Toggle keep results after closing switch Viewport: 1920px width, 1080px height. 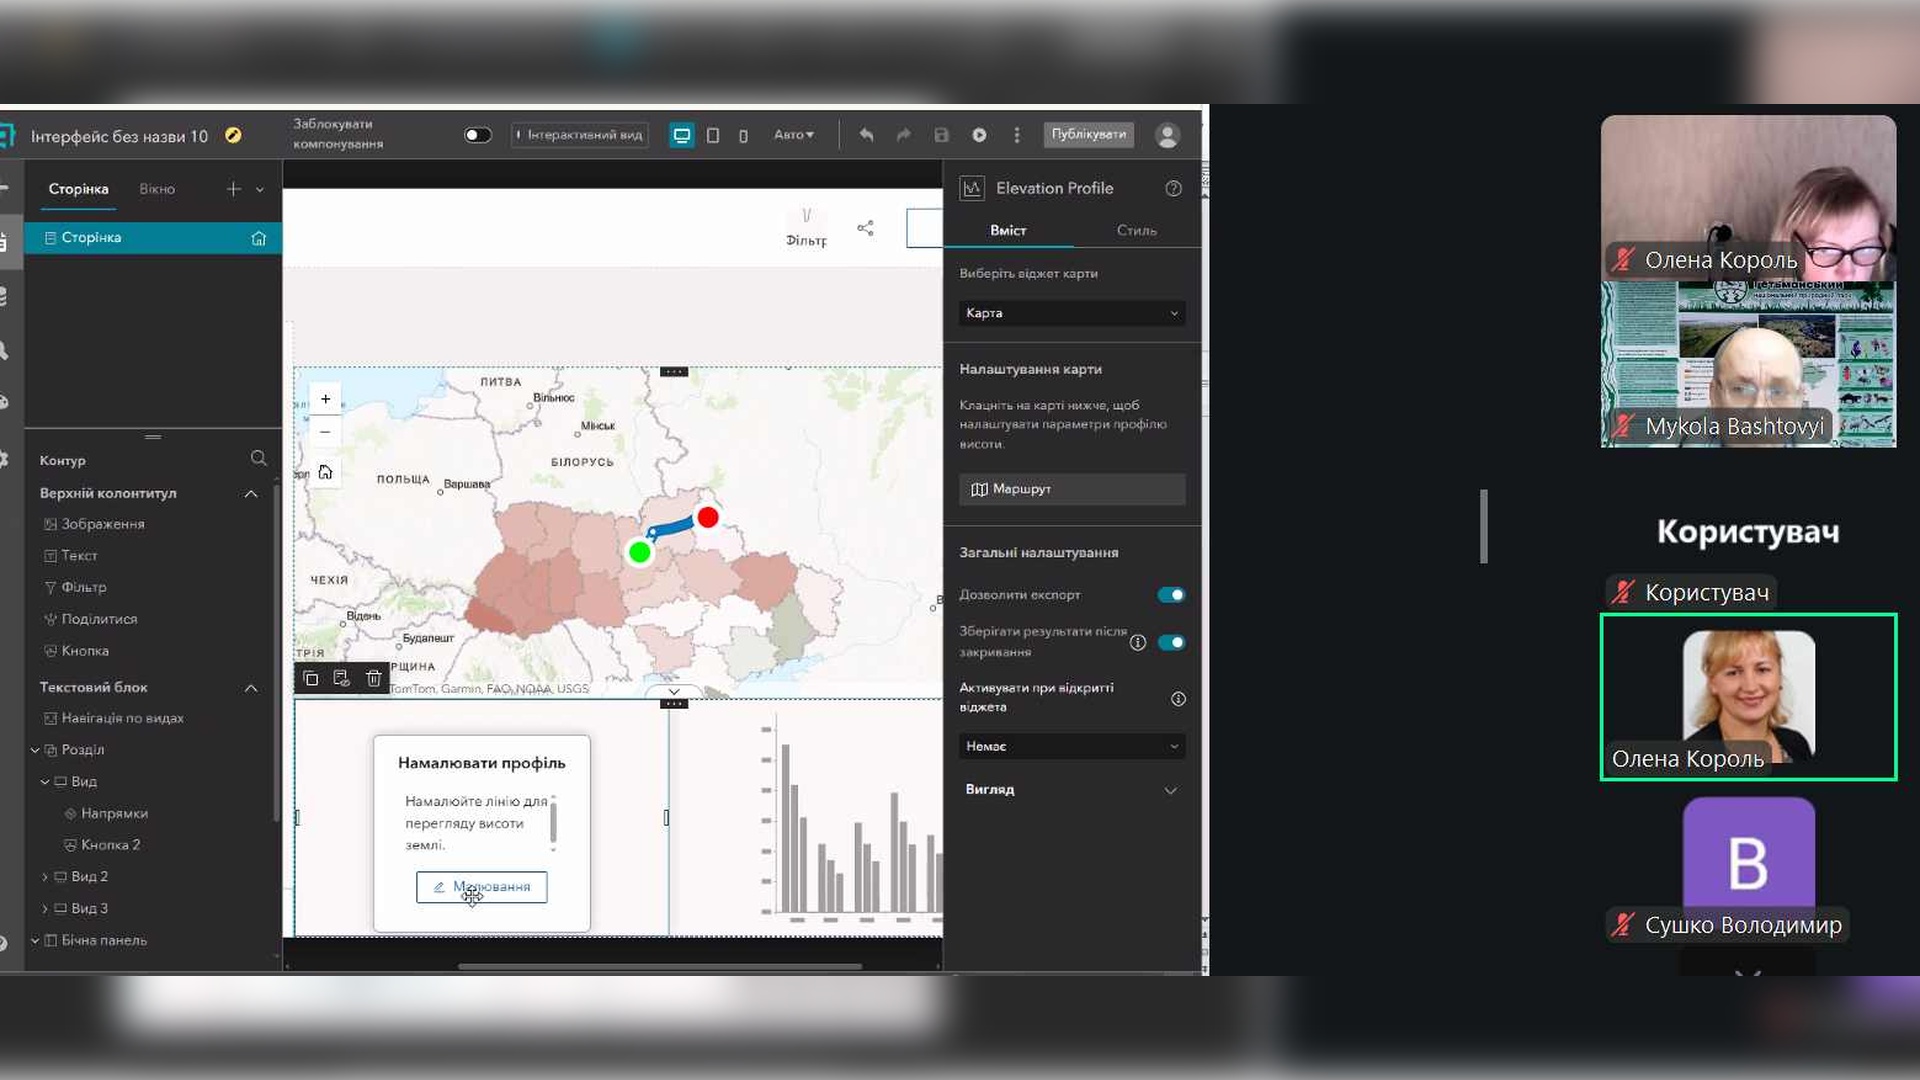tap(1171, 642)
